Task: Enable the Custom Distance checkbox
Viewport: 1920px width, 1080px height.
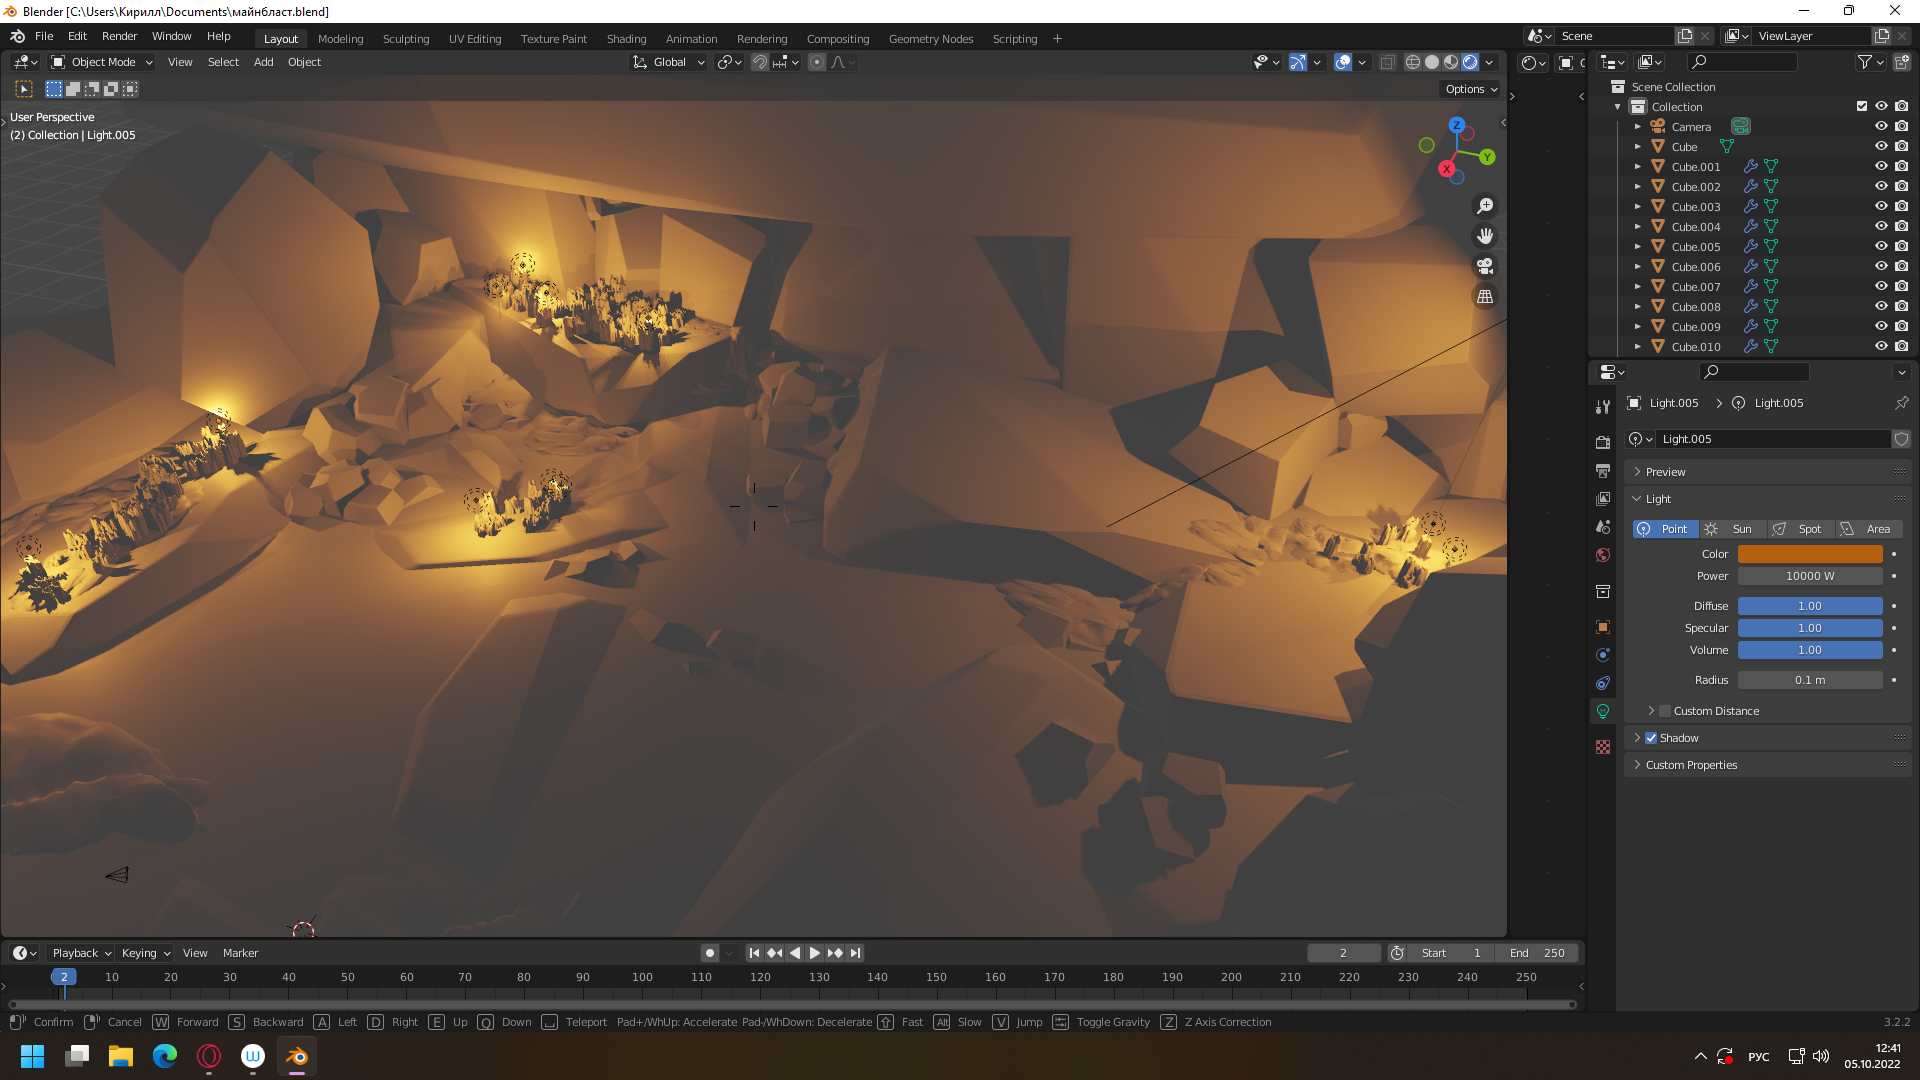Action: (x=1665, y=711)
